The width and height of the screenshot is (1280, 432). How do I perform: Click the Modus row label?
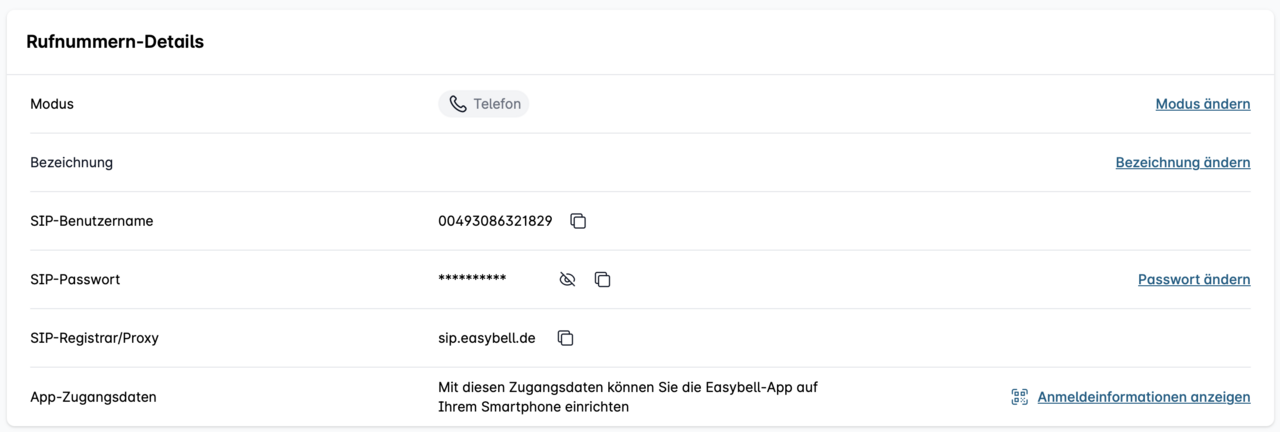point(52,104)
